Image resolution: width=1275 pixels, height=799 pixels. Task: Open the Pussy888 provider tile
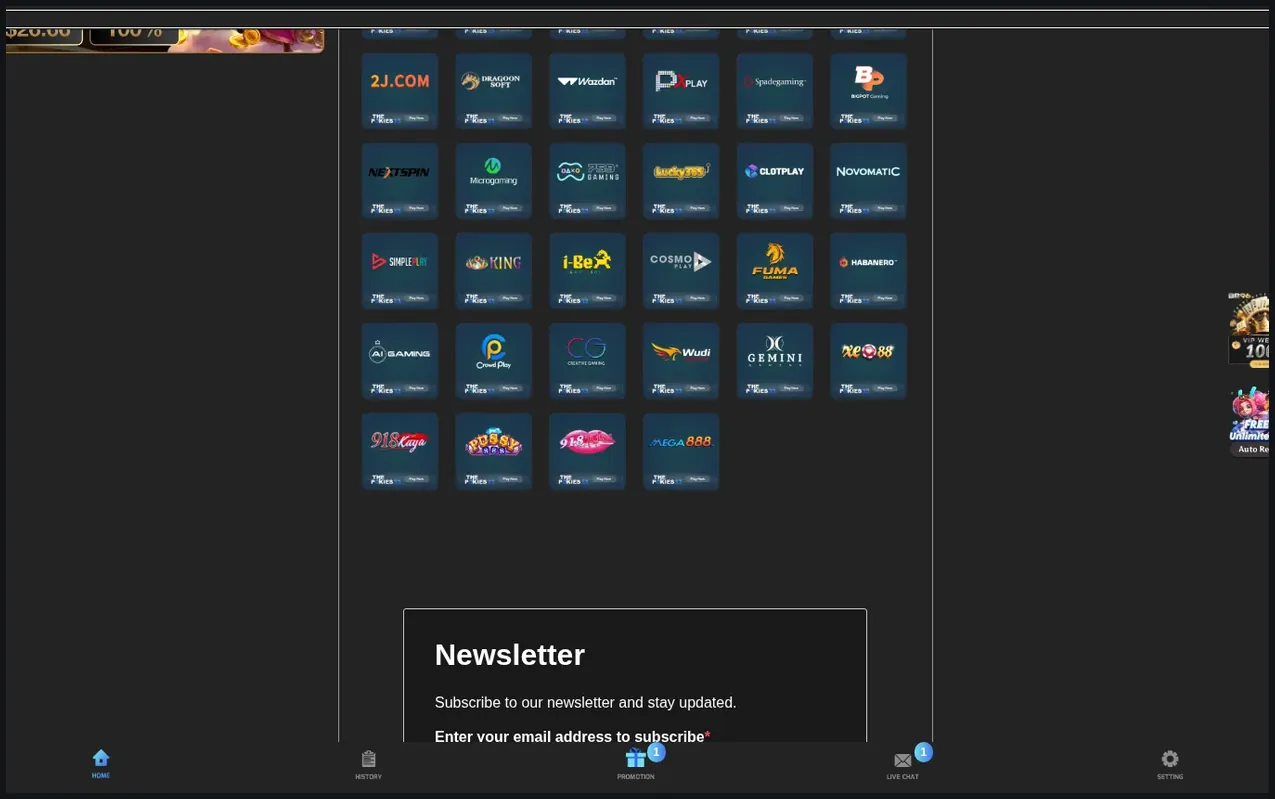coord(493,451)
